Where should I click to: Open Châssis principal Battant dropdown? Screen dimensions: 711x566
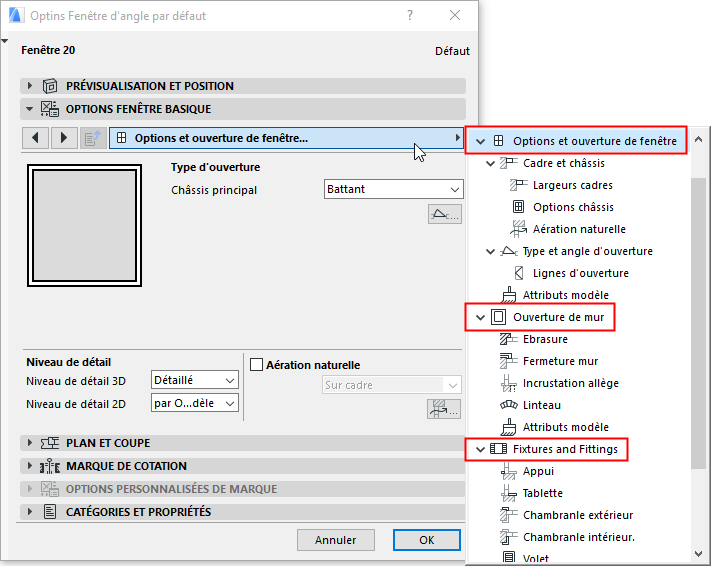(x=394, y=189)
